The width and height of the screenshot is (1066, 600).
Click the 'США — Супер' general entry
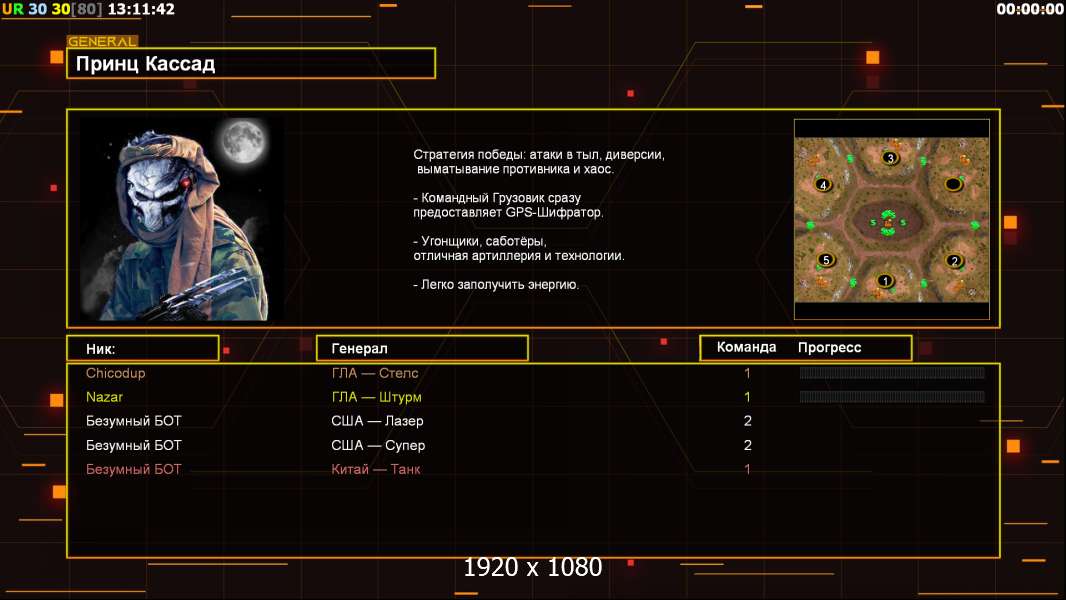click(378, 445)
